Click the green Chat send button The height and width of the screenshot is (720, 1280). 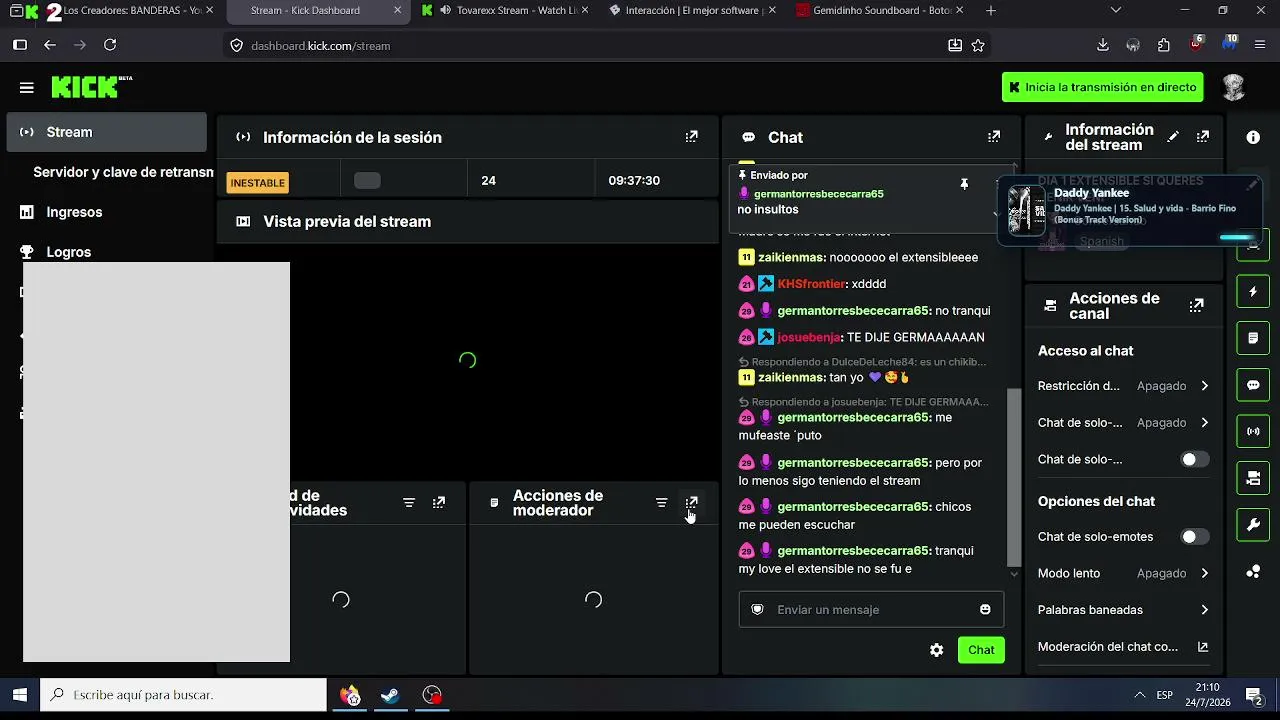981,650
